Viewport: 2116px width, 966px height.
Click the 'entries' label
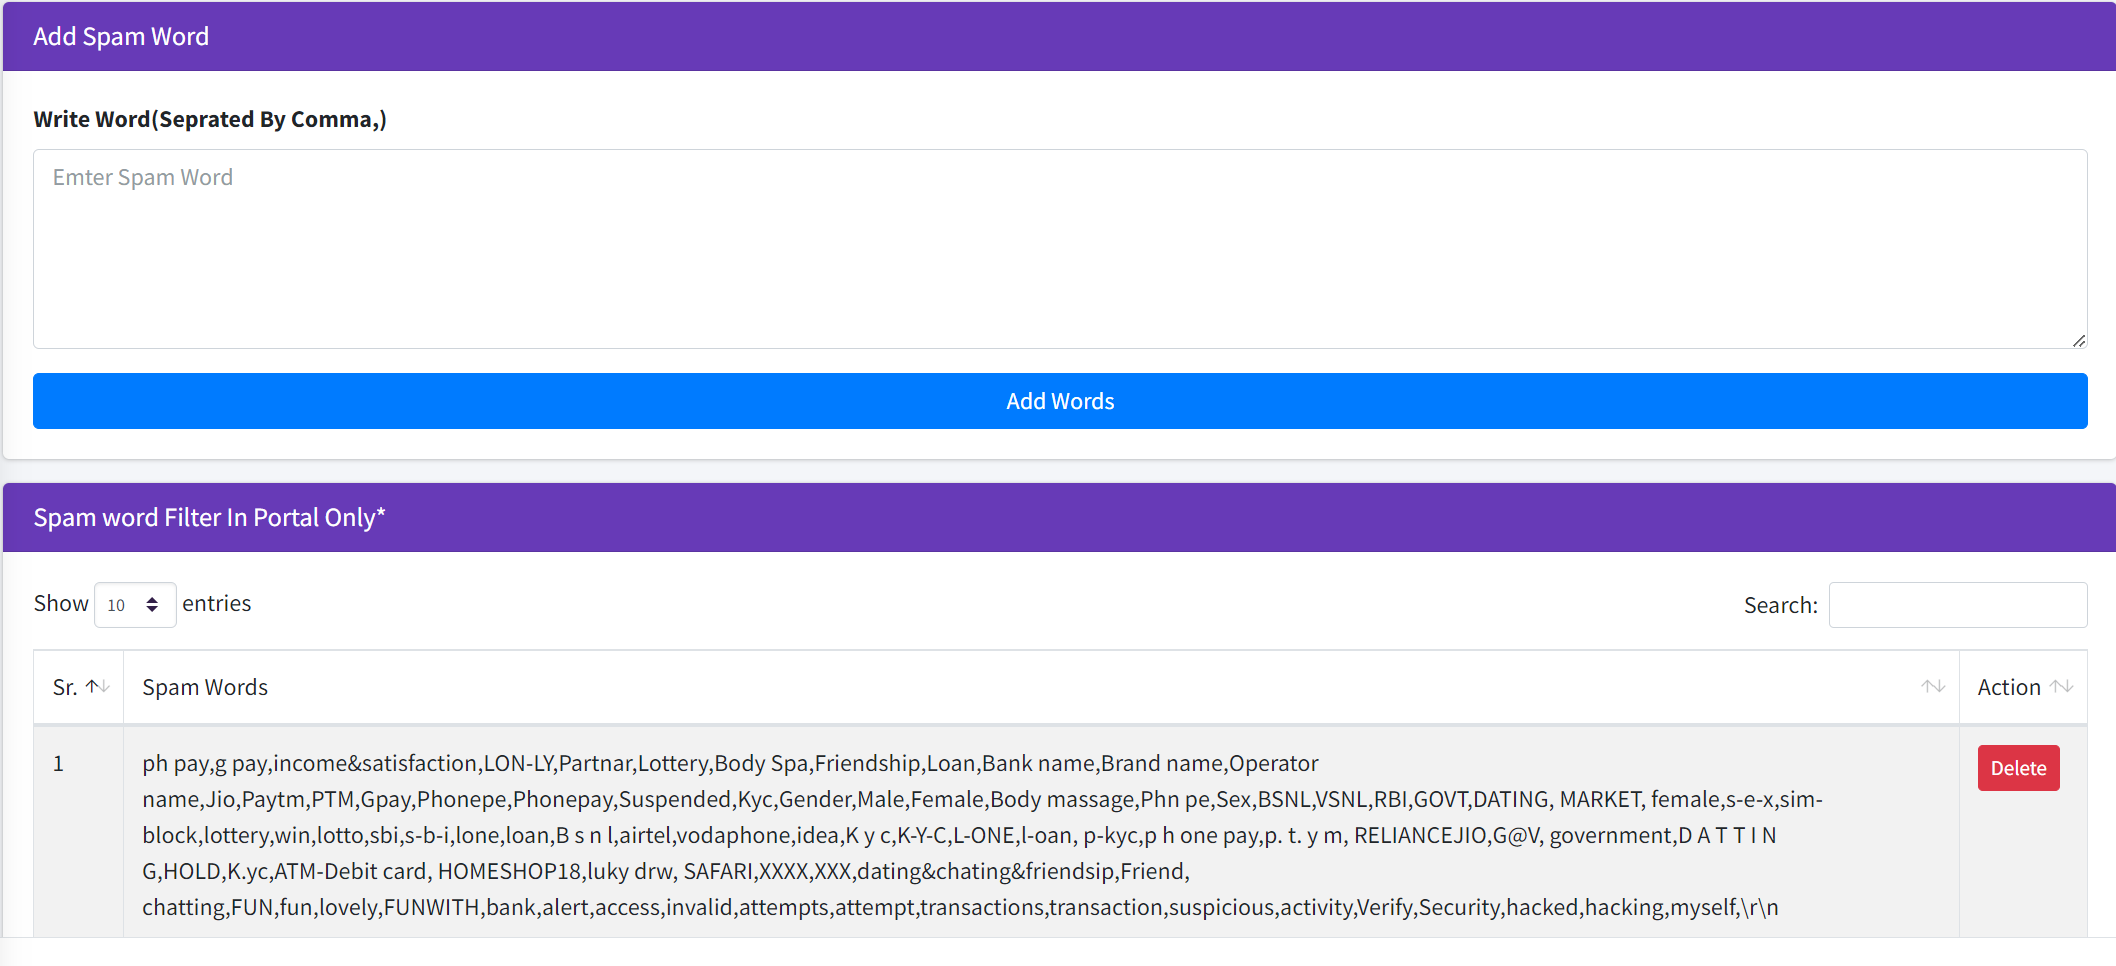(x=217, y=604)
